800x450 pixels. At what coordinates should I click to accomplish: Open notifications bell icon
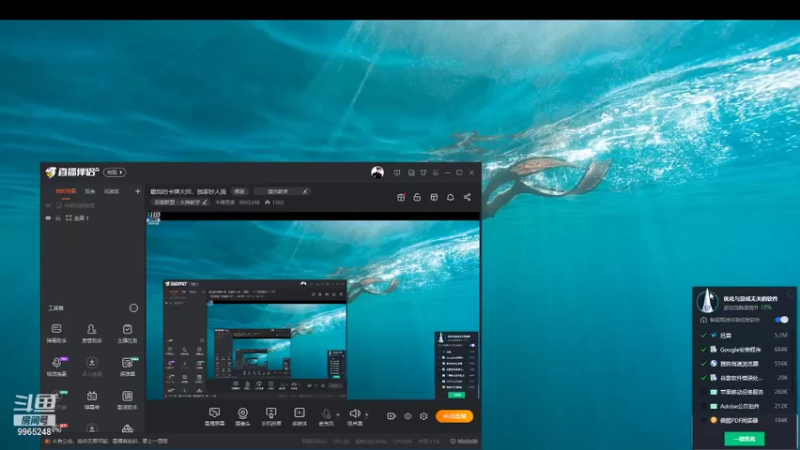point(451,197)
